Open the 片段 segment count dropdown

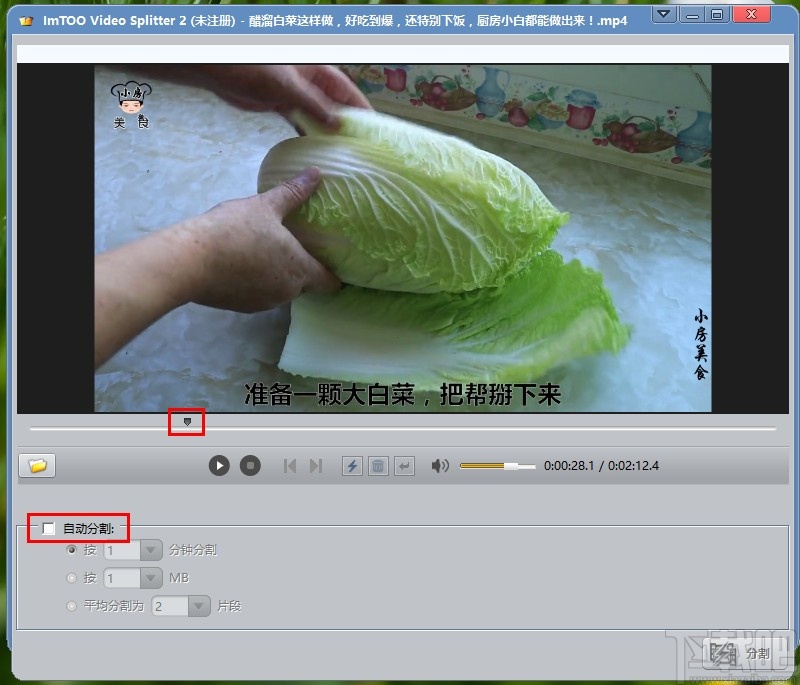(x=197, y=605)
